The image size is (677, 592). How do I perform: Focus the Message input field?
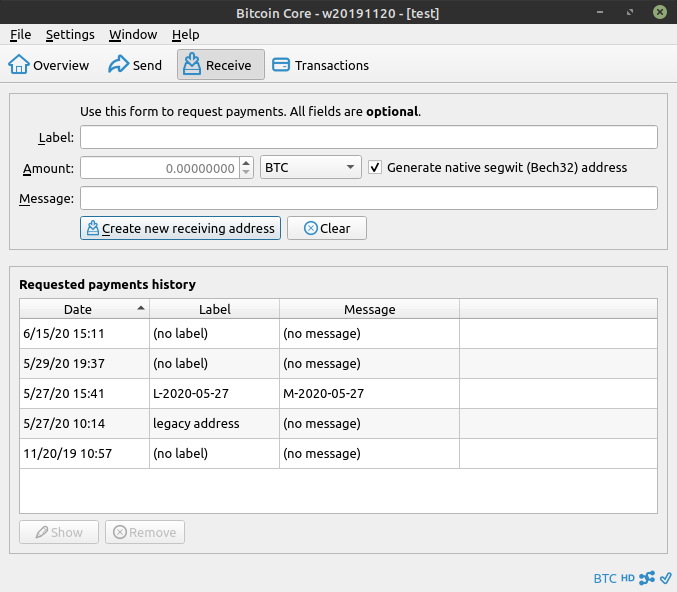(369, 198)
